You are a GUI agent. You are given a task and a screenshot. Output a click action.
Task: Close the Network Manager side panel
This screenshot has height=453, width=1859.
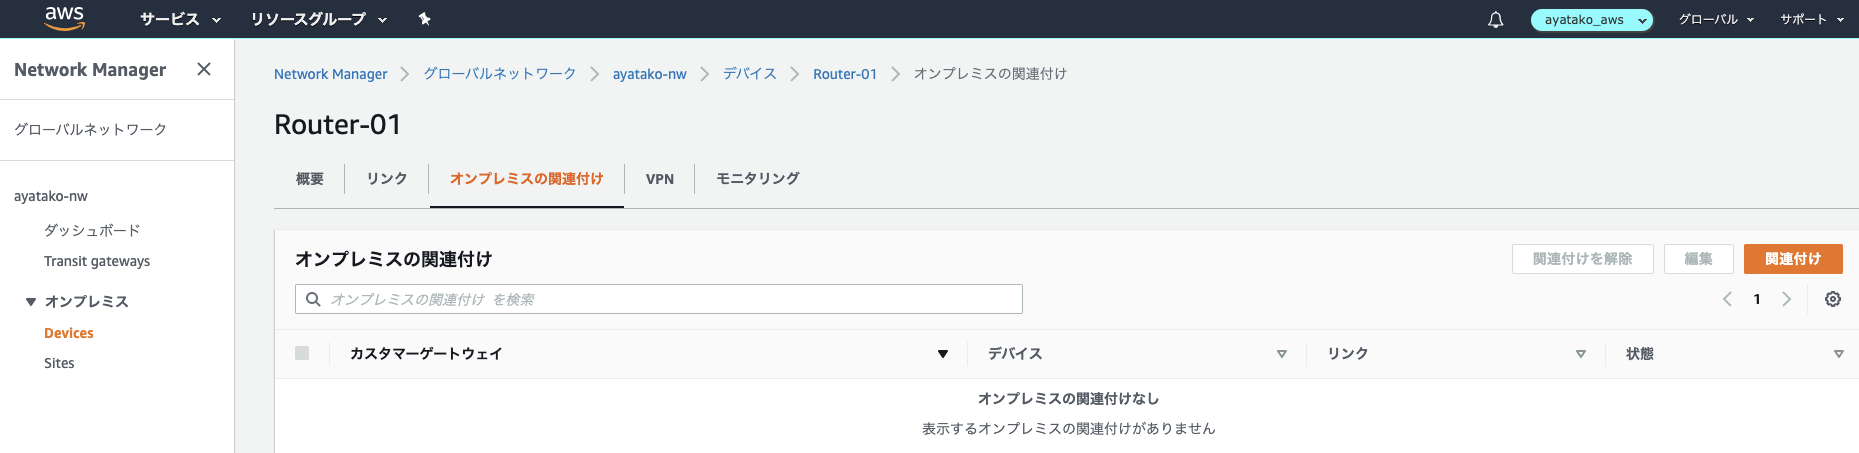204,69
